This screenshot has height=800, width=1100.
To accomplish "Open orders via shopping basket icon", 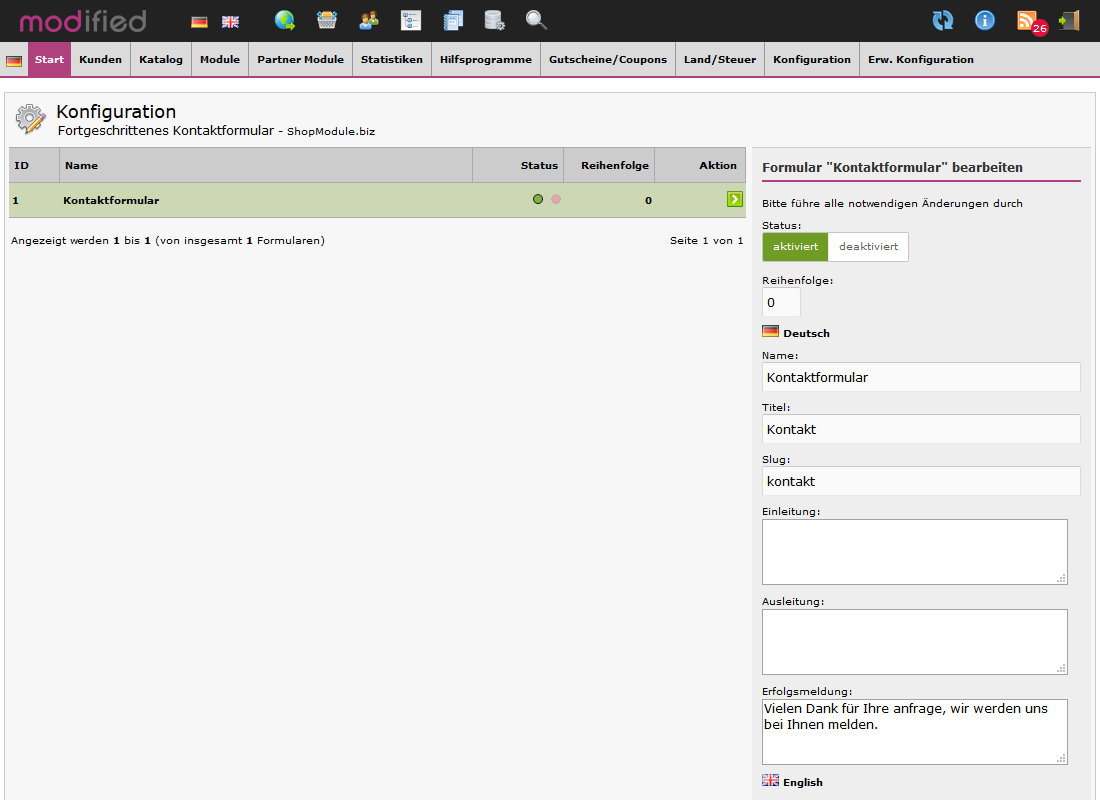I will [x=327, y=20].
